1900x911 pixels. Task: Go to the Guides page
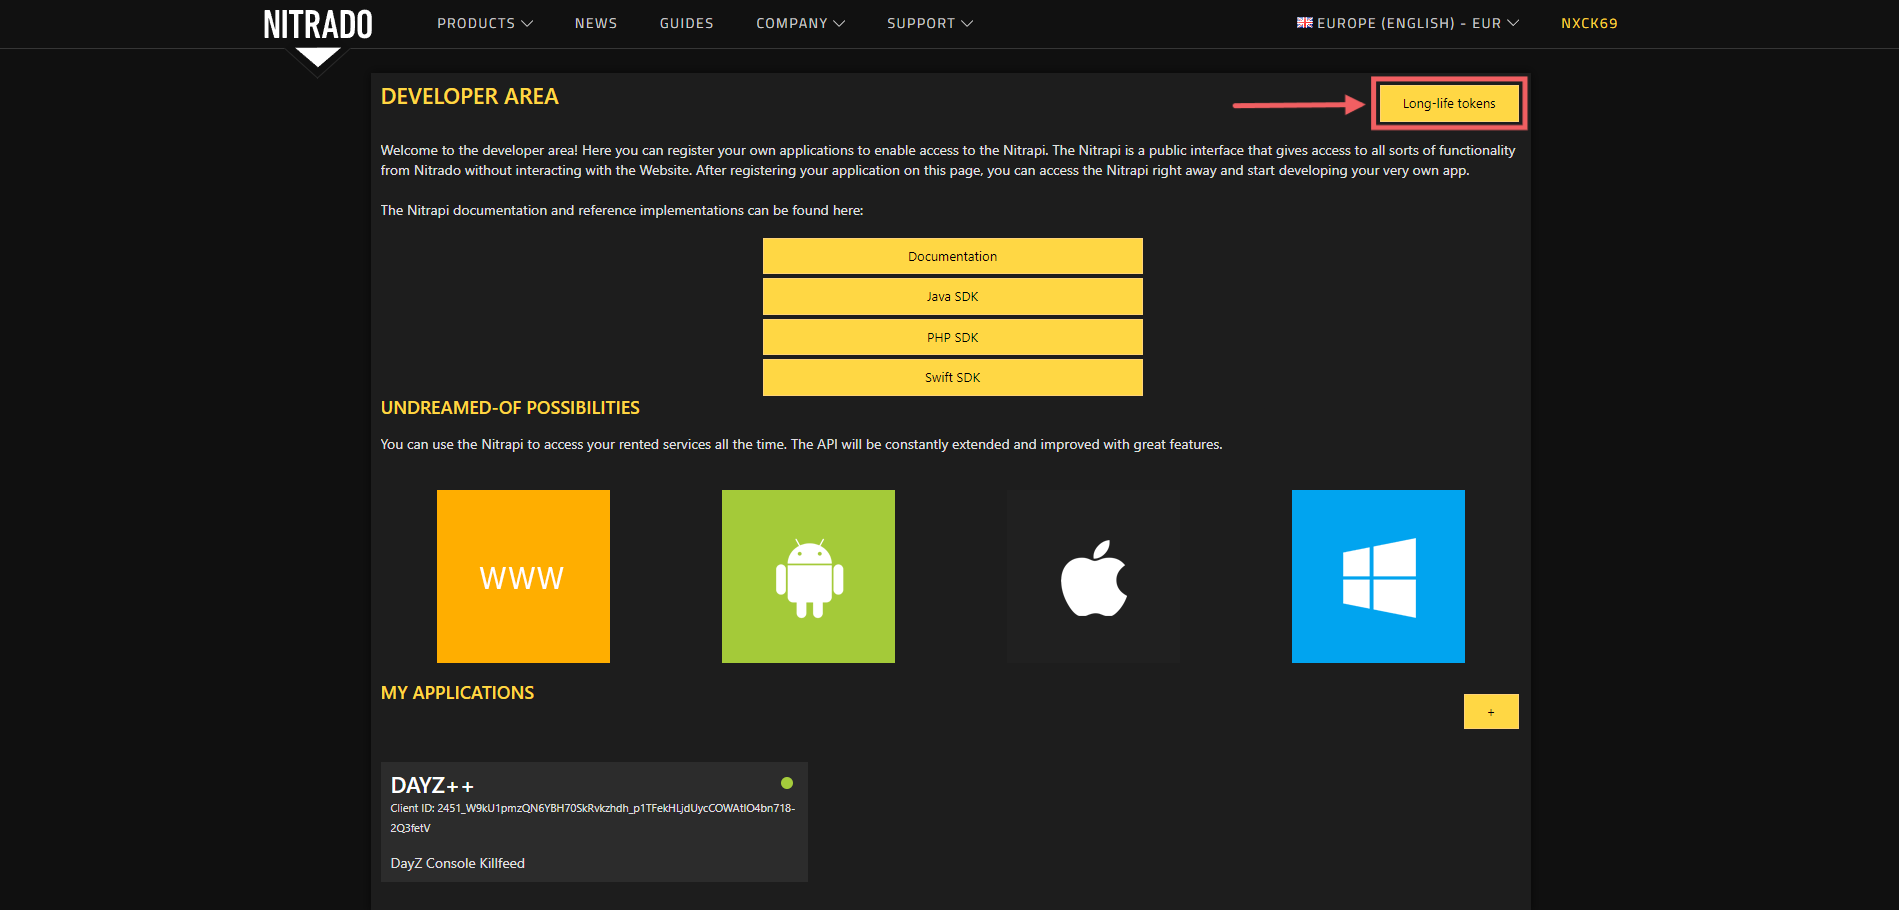[687, 23]
